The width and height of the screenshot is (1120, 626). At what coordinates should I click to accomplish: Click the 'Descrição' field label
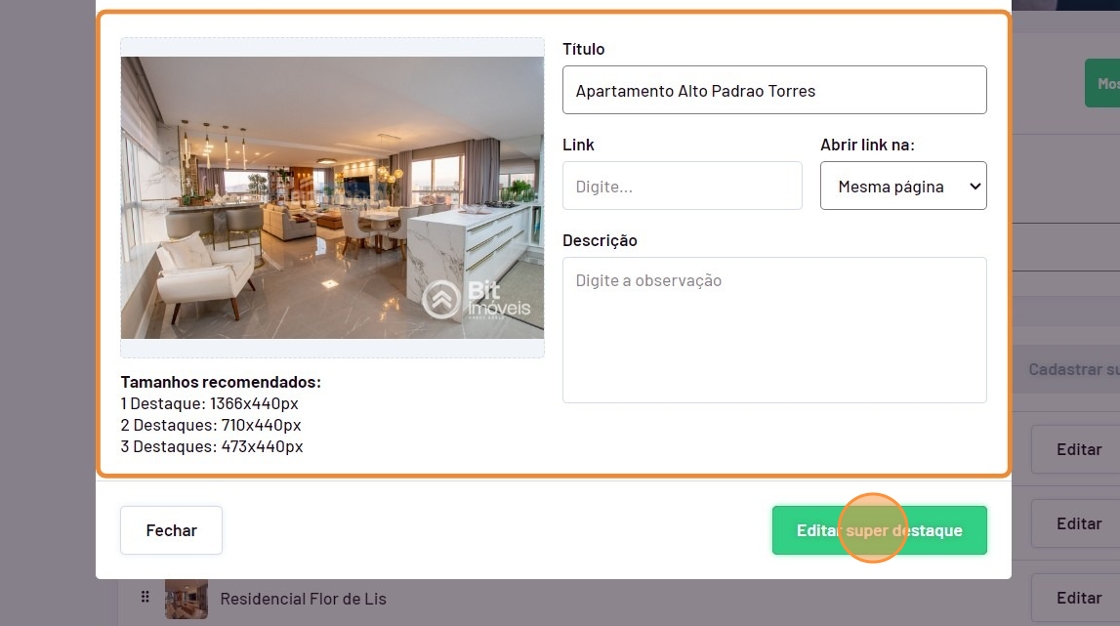coord(600,241)
